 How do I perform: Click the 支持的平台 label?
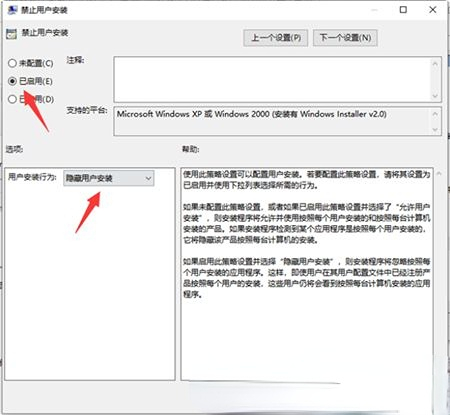tap(87, 110)
